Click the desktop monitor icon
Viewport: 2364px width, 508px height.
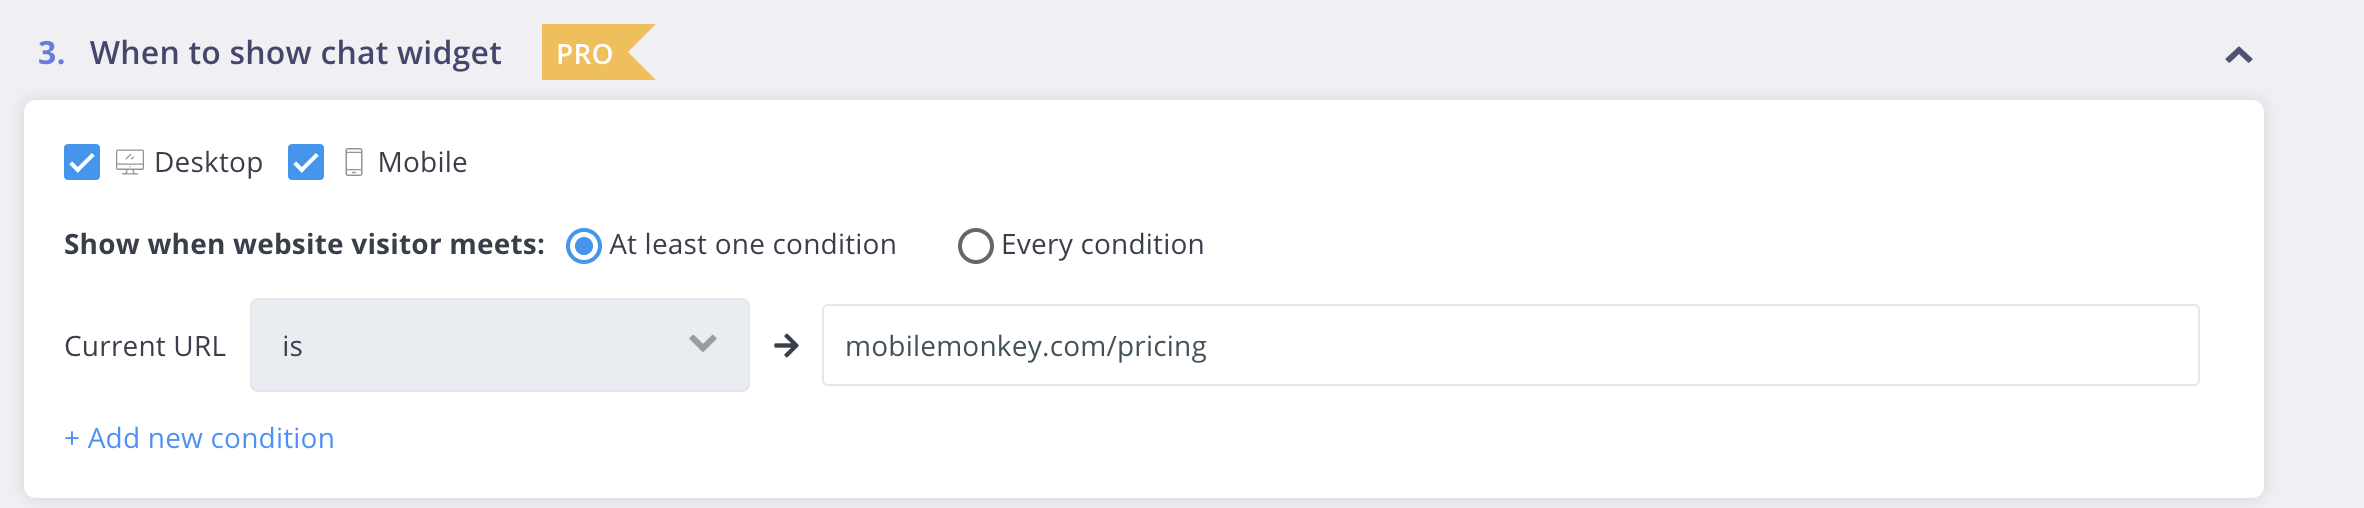130,162
